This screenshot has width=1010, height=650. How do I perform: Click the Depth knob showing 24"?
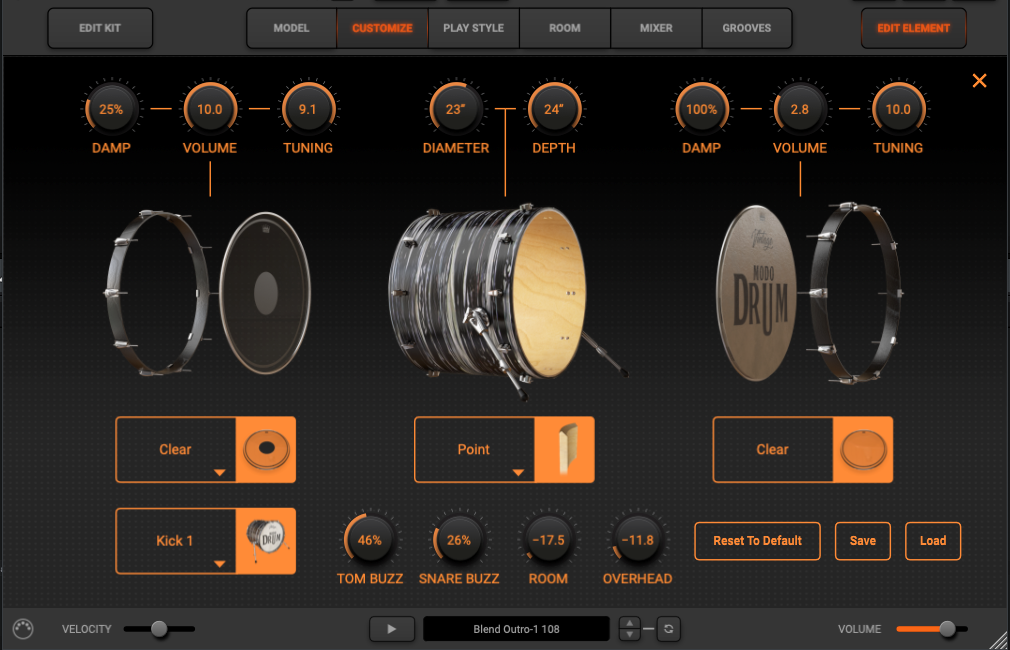[x=554, y=110]
